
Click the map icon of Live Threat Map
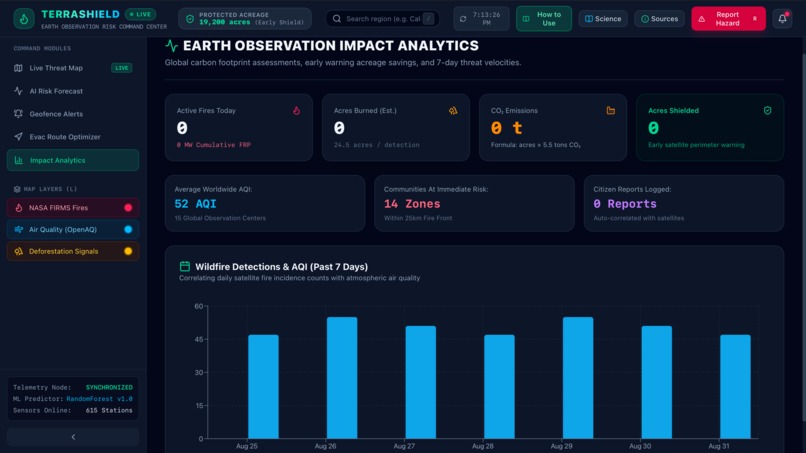(x=19, y=68)
